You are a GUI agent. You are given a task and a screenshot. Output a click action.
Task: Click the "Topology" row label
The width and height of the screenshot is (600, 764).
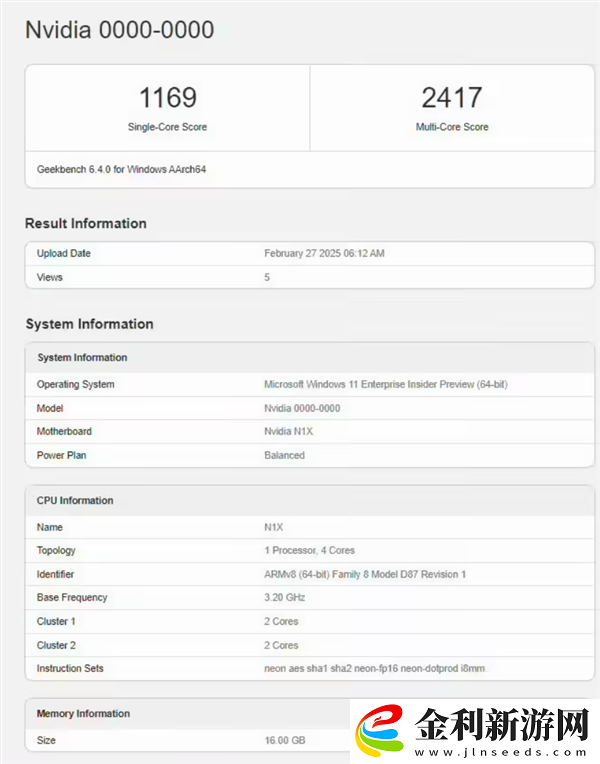point(56,551)
